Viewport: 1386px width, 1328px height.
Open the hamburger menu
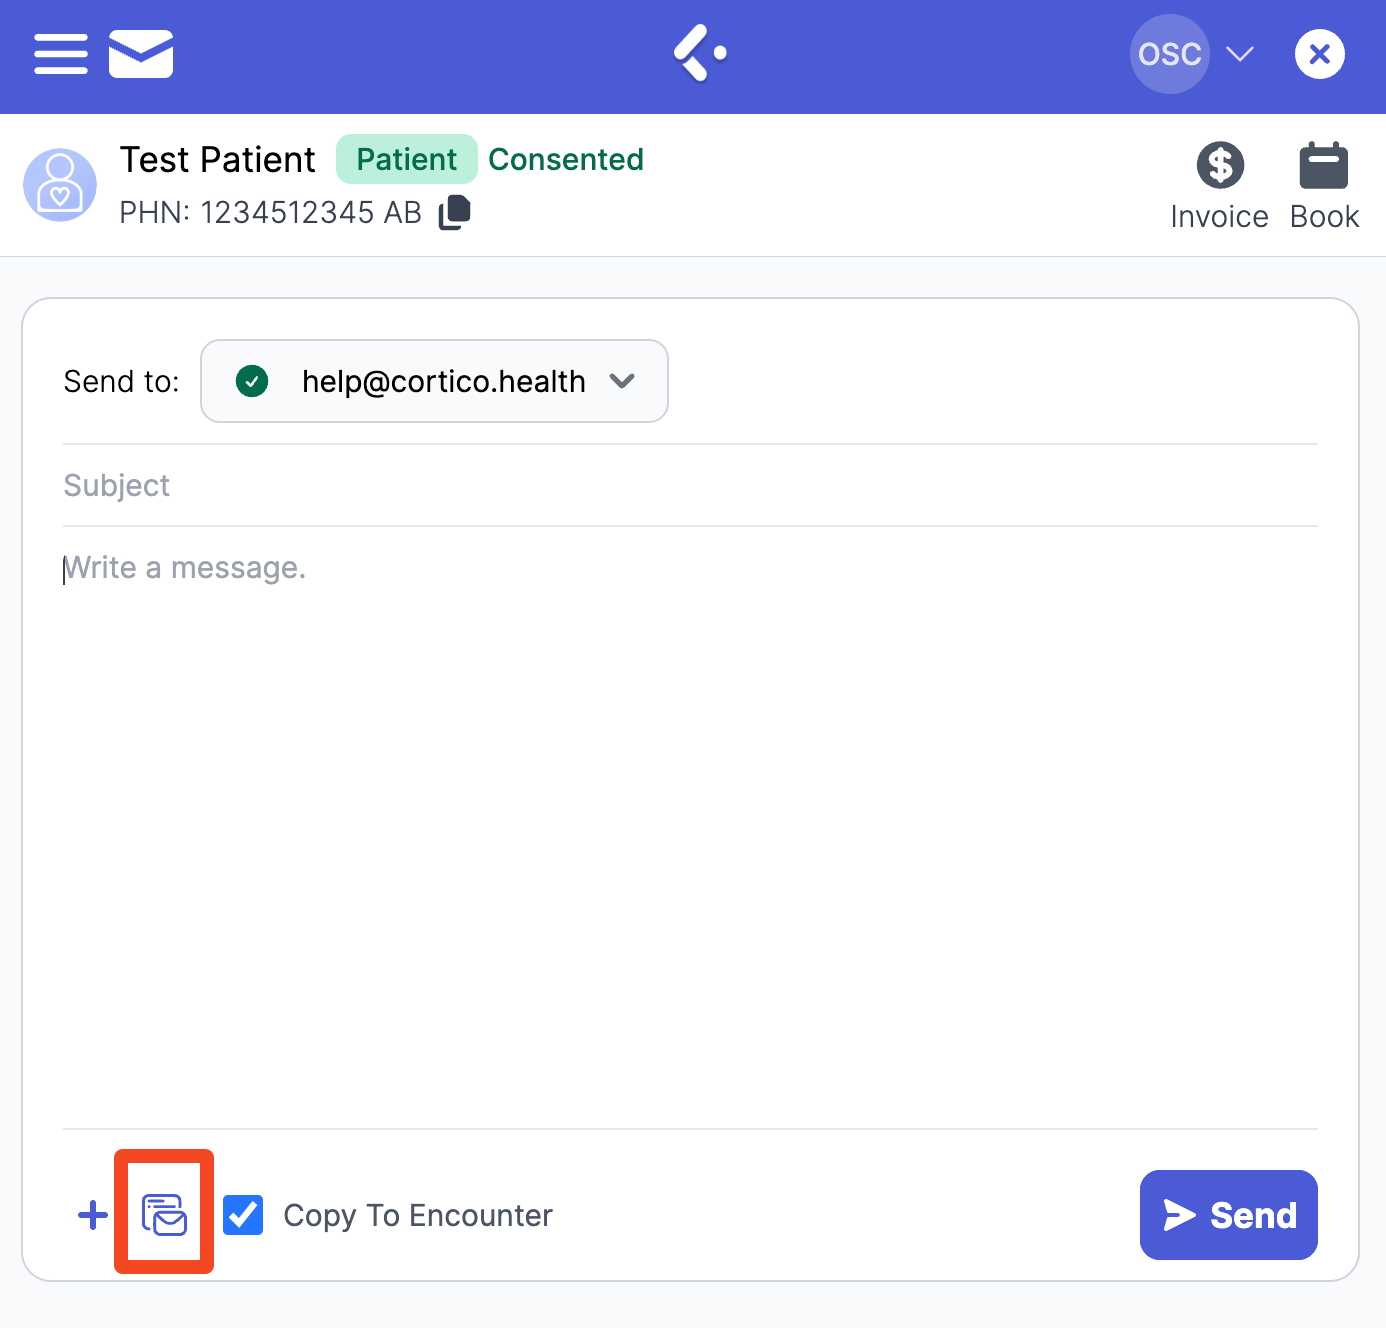coord(61,54)
